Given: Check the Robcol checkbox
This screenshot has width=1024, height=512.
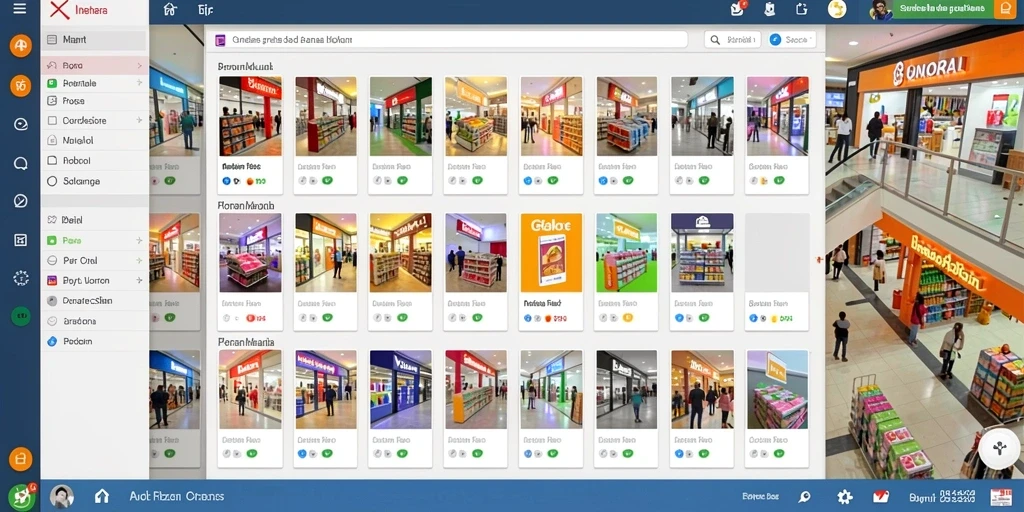Looking at the screenshot, I should point(52,161).
